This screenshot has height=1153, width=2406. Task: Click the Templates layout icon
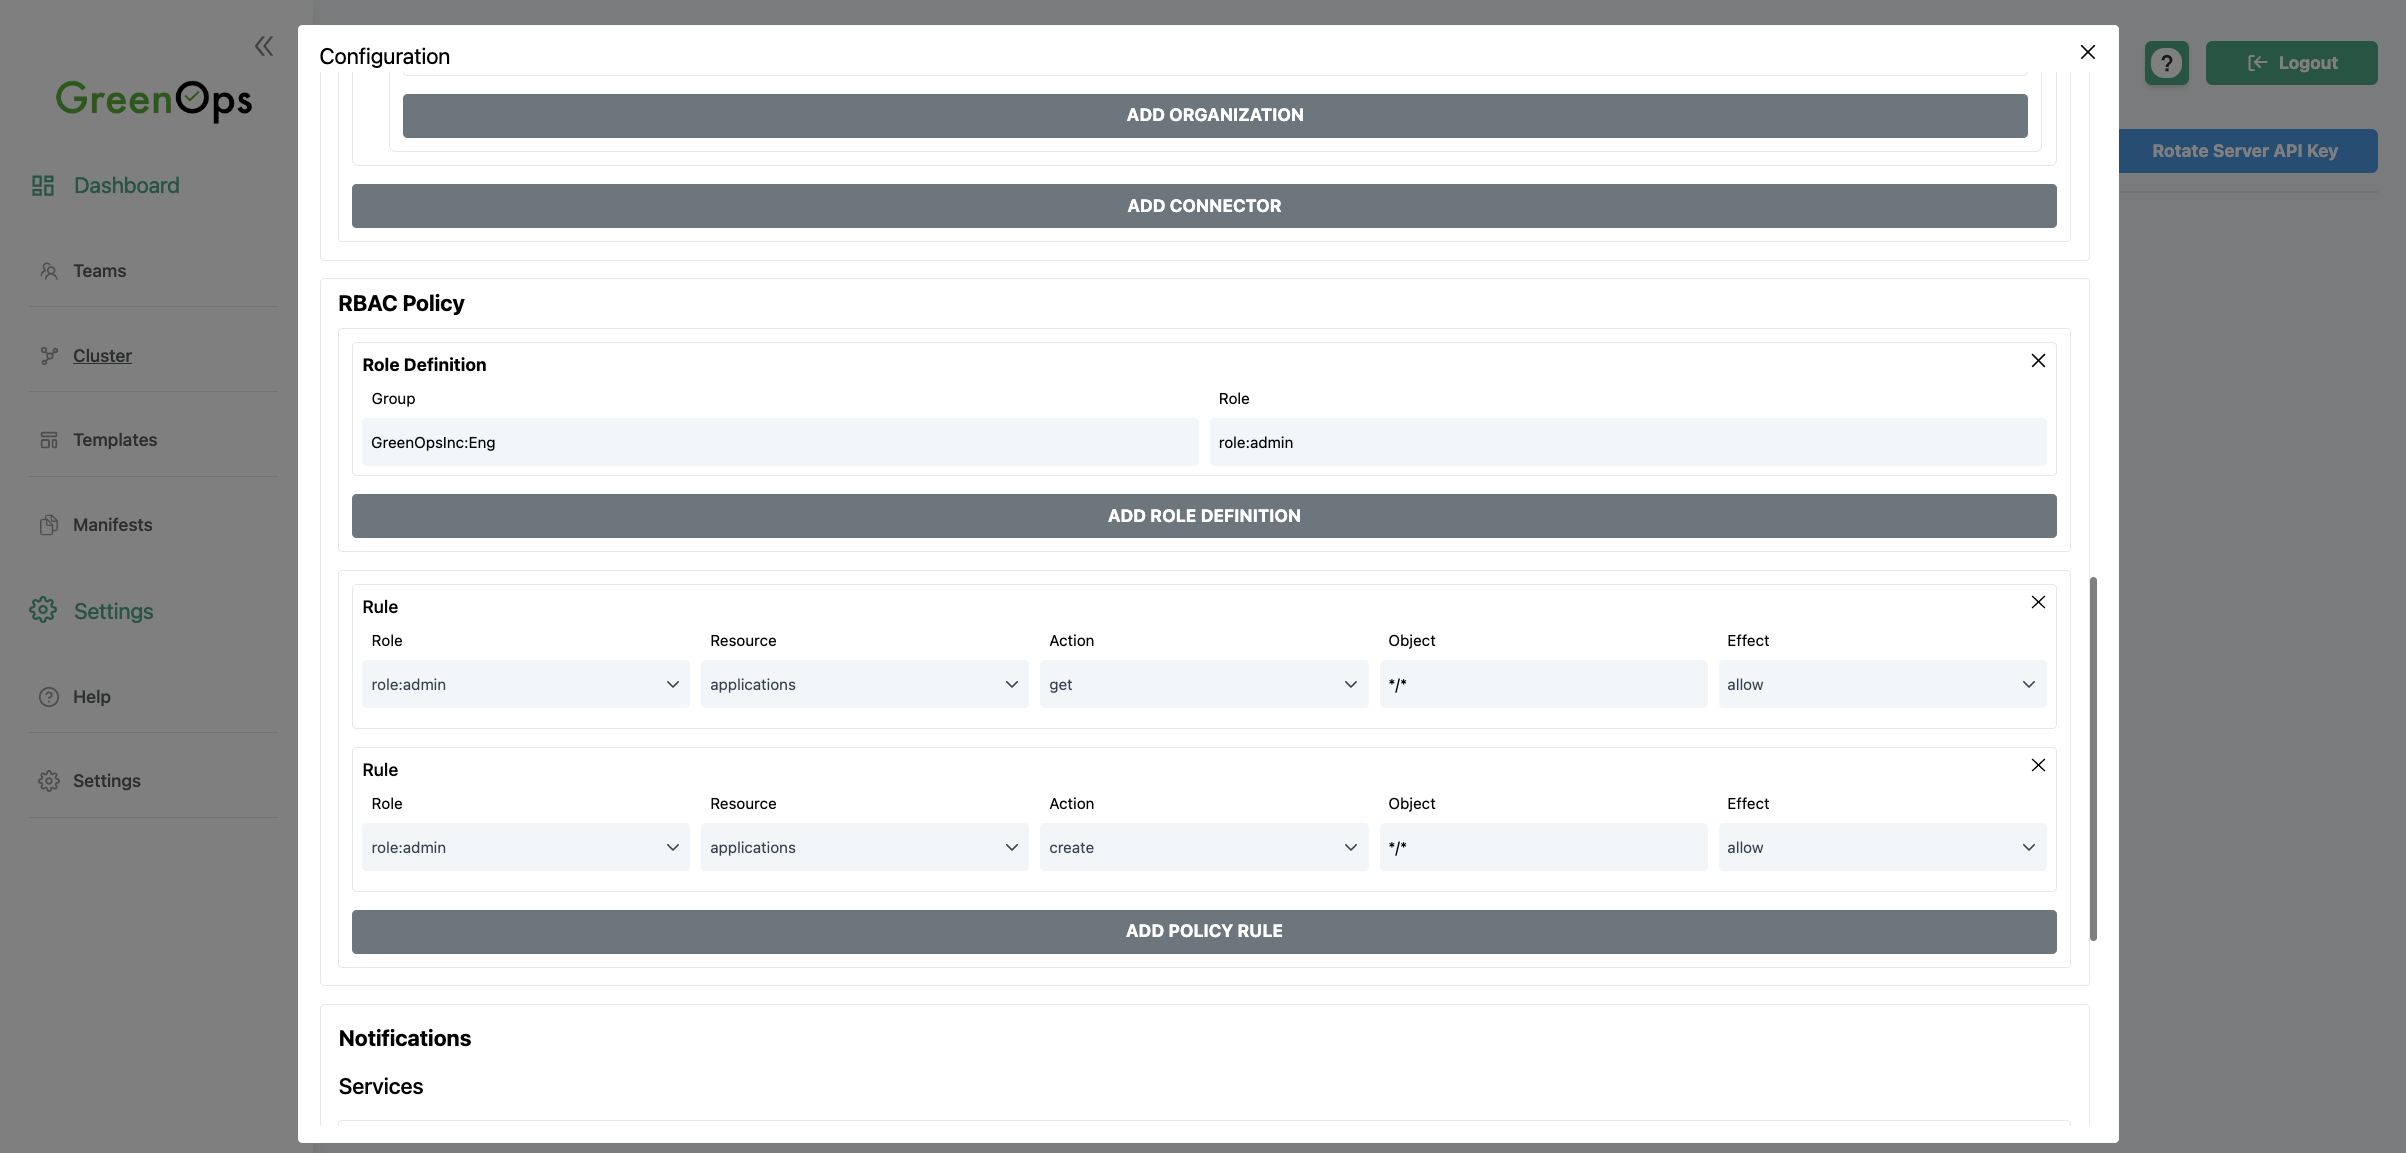pyautogui.click(x=49, y=440)
